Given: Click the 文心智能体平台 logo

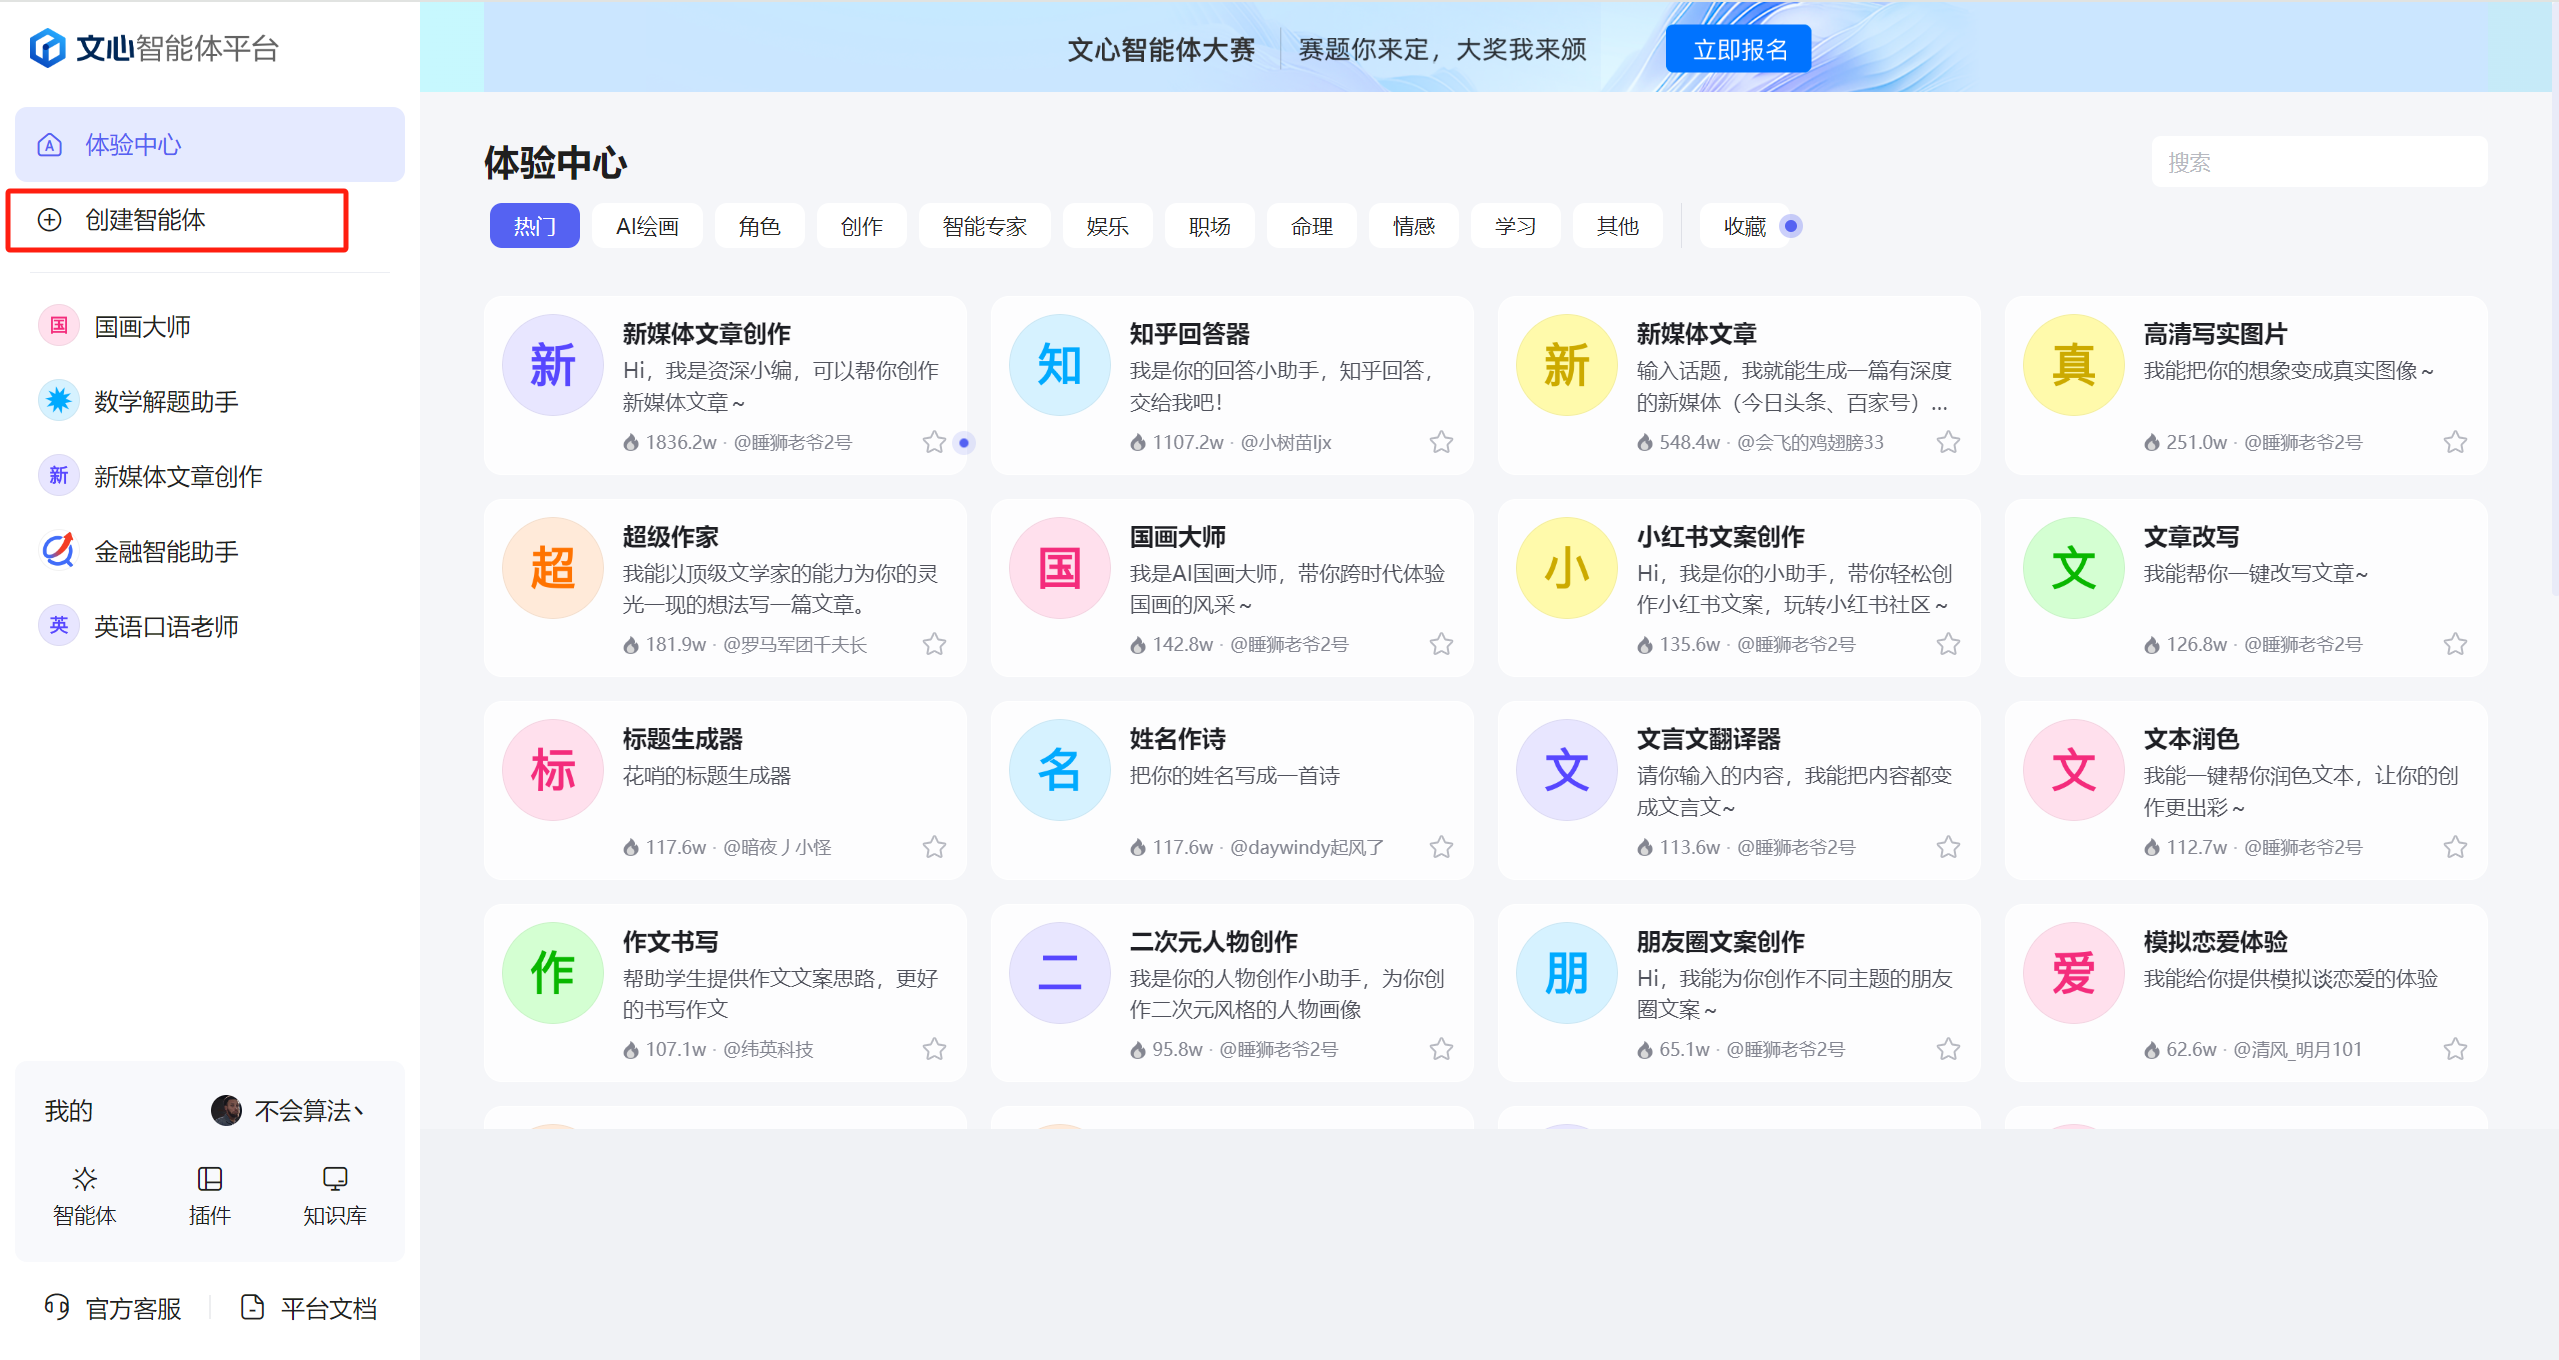Looking at the screenshot, I should (x=155, y=48).
